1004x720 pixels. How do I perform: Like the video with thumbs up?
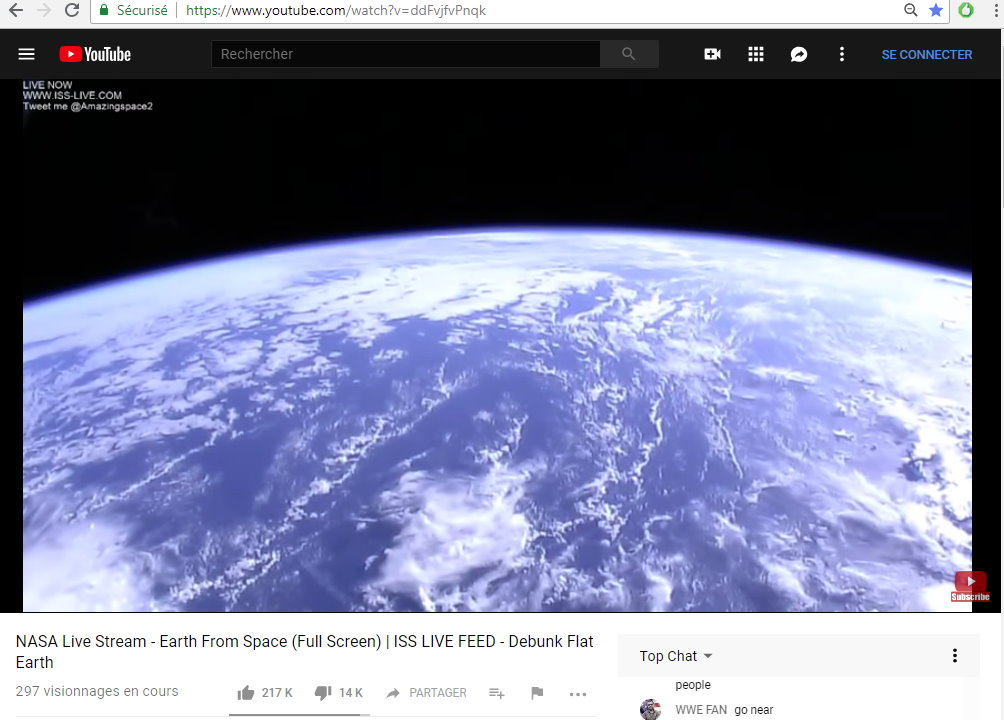[246, 692]
